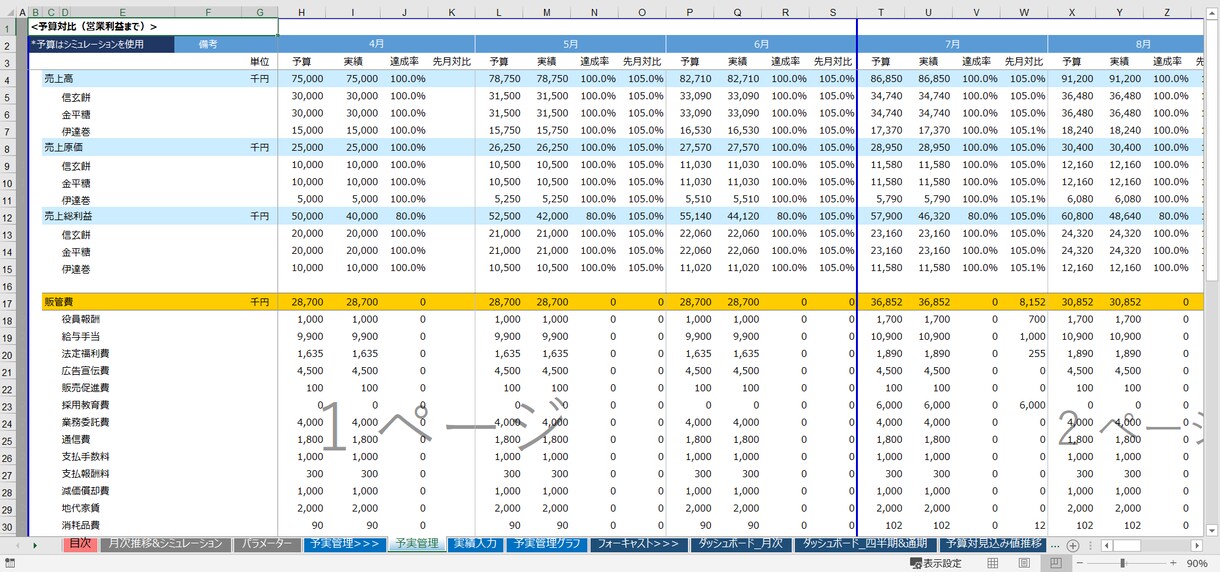
Task: Open 表示設定 display settings
Action: [936, 563]
